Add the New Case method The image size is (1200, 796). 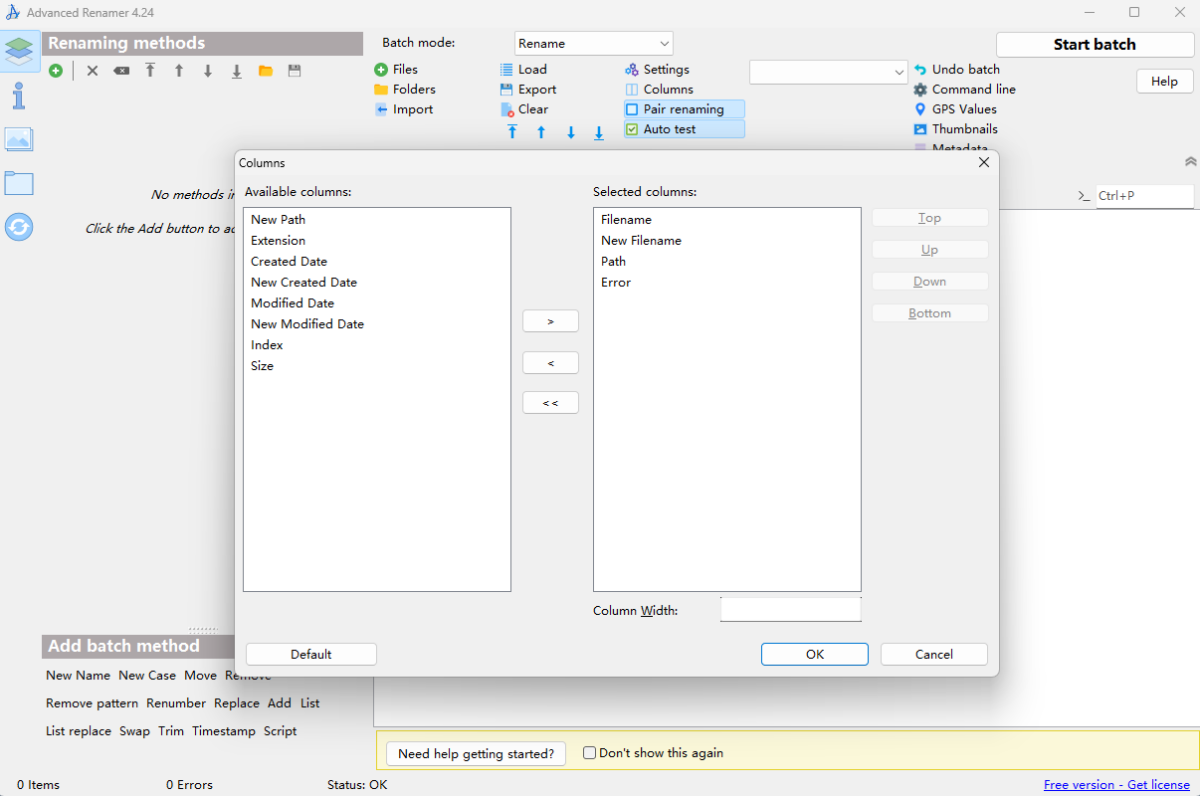click(x=147, y=675)
